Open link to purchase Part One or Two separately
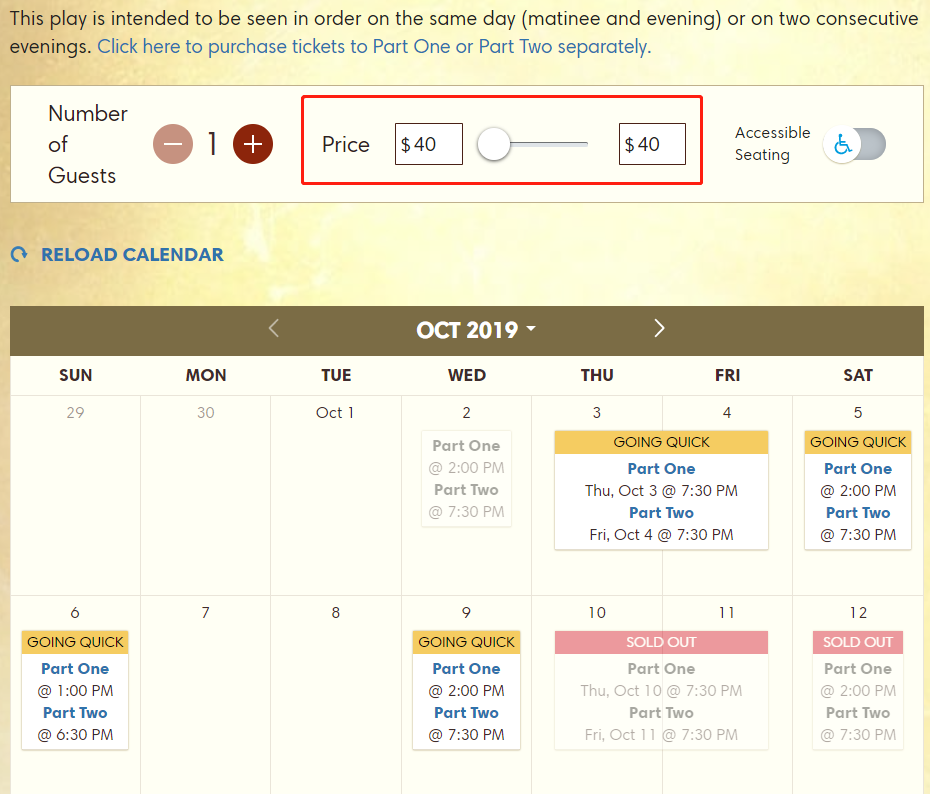This screenshot has width=930, height=794. click(x=374, y=46)
